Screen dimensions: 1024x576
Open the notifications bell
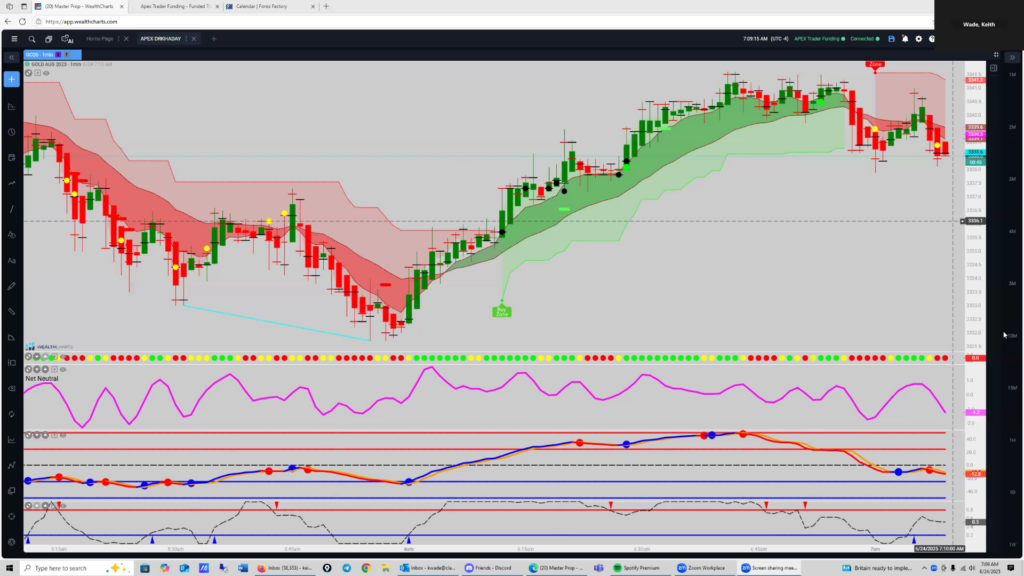tap(905, 39)
